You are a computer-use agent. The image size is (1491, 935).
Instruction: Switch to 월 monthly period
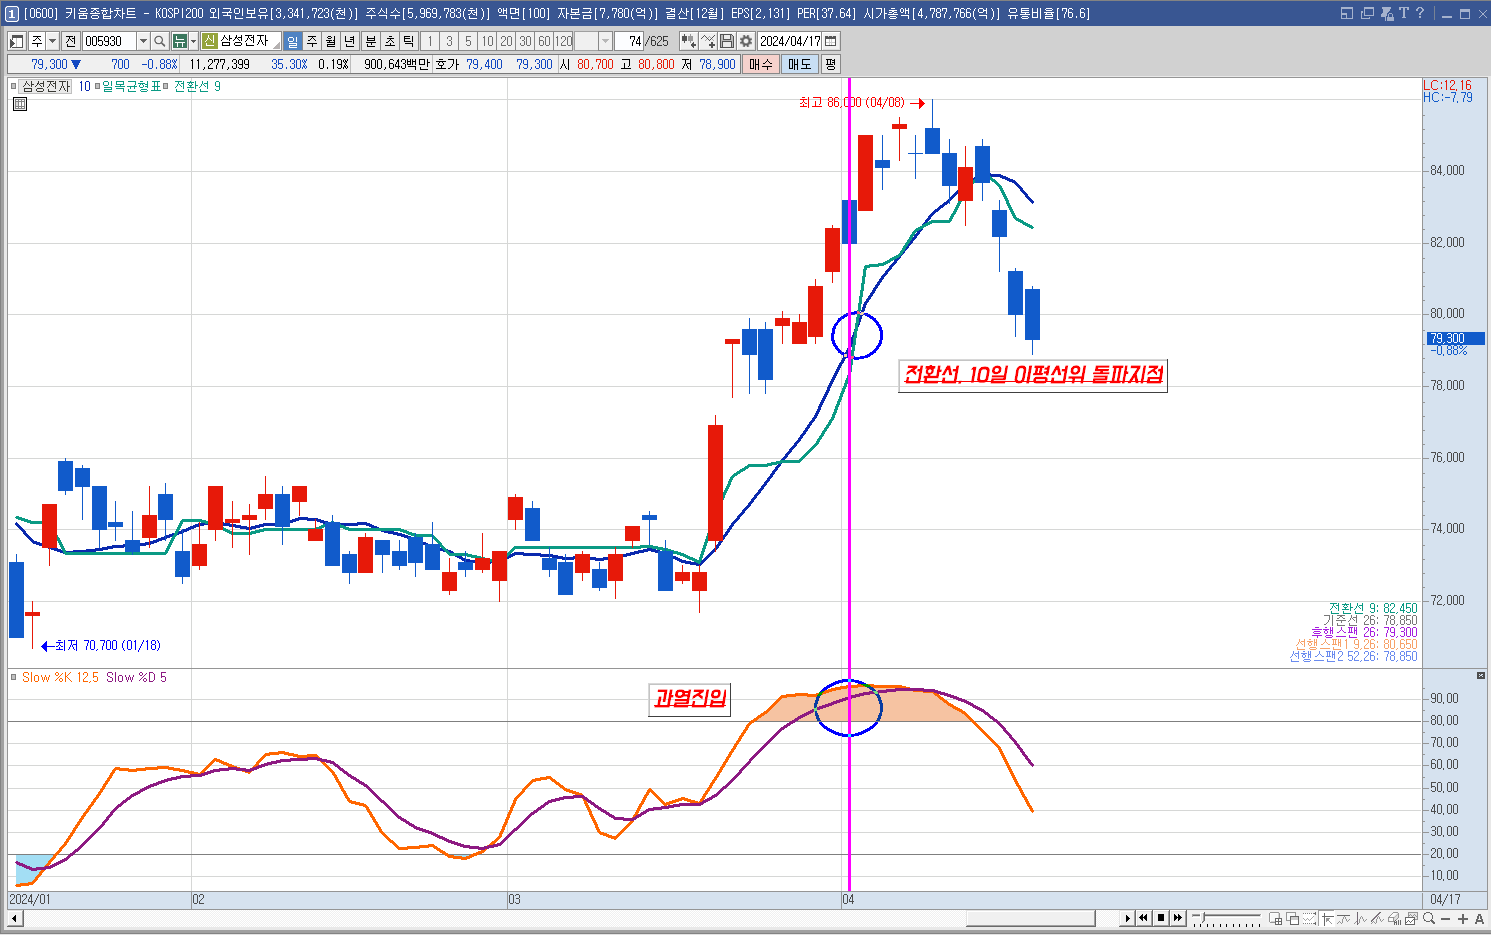331,41
